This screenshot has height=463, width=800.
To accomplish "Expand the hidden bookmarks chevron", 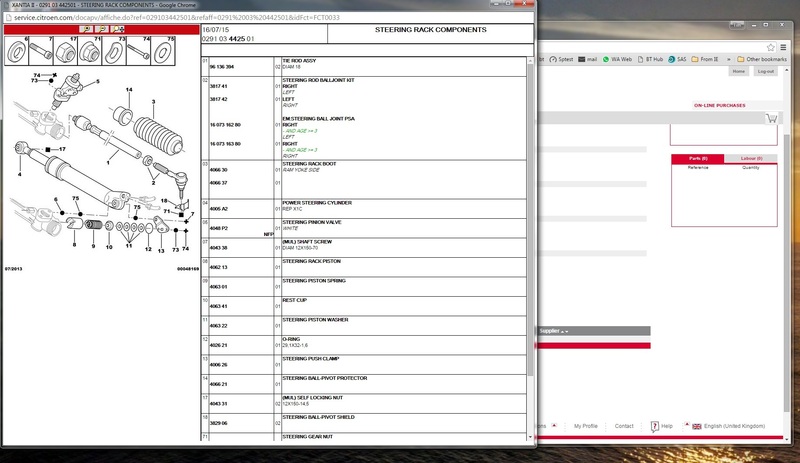I will coord(729,59).
